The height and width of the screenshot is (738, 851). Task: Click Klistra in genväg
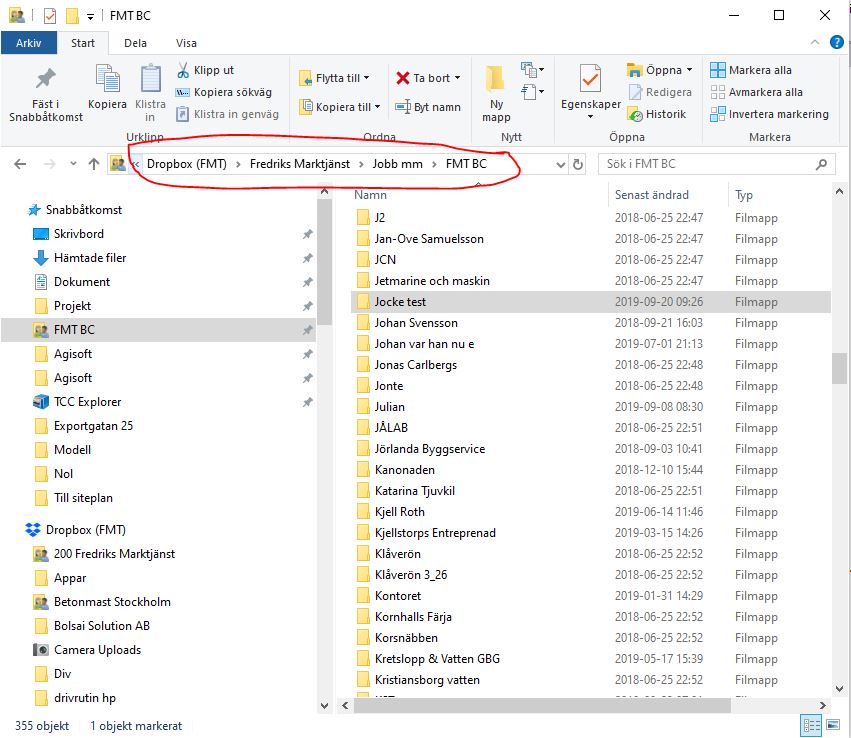click(x=227, y=114)
